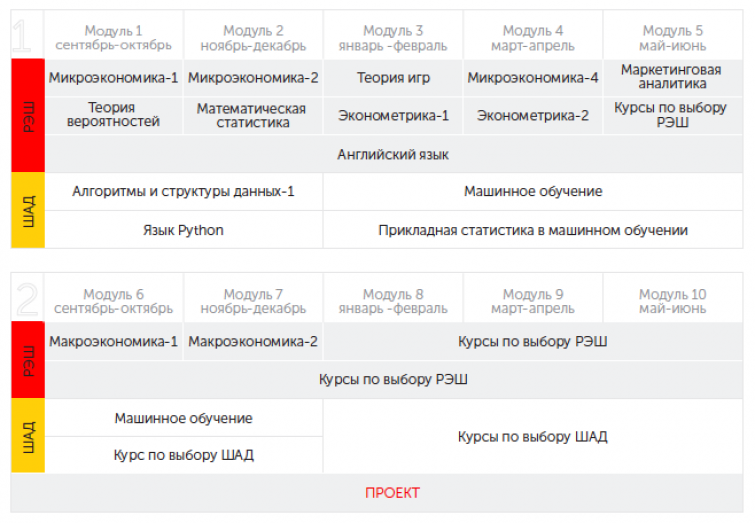Click Курсы по выбору РЭШ beside Макроэкономика-2
The height and width of the screenshot is (523, 755).
[x=533, y=341]
